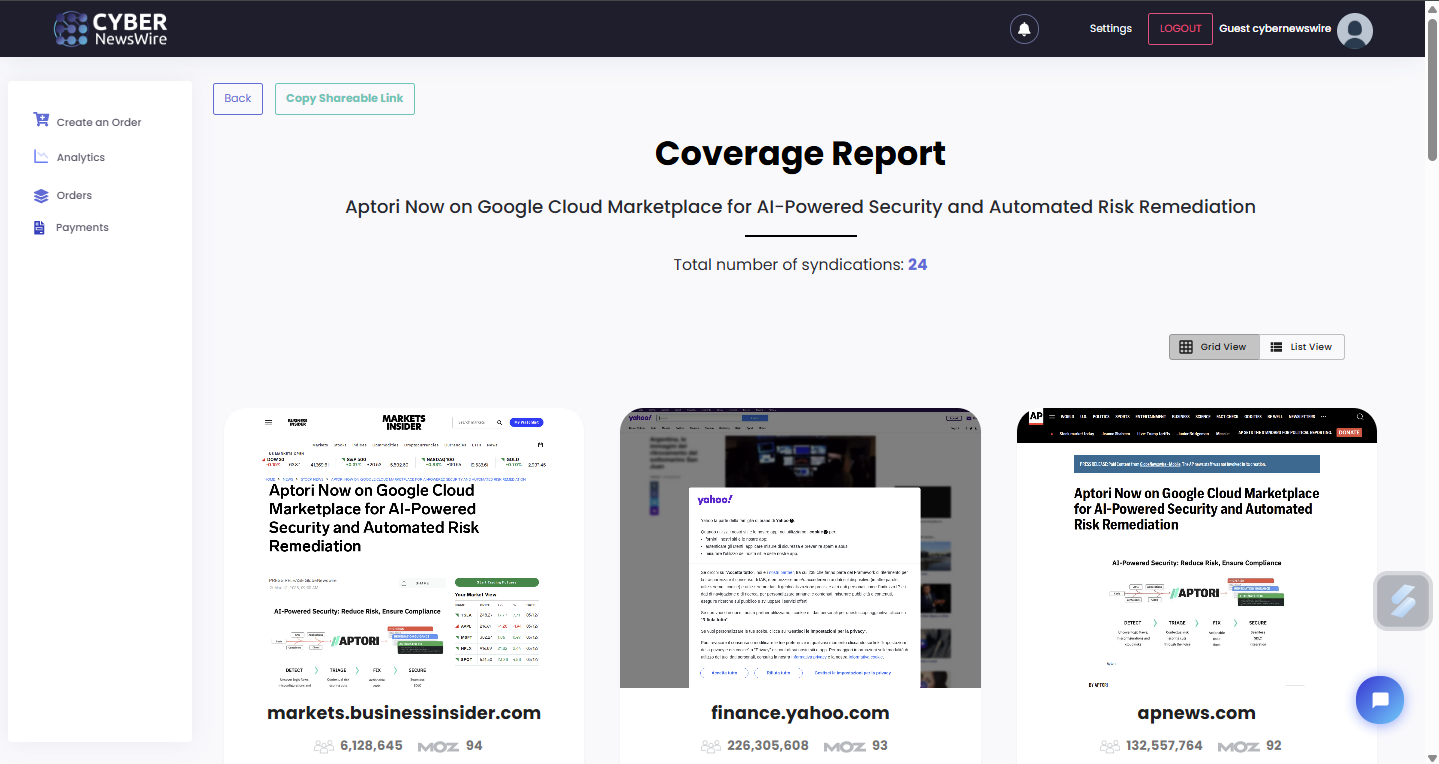Click the Orders stack icon
Image resolution: width=1439 pixels, height=764 pixels.
pyautogui.click(x=41, y=196)
